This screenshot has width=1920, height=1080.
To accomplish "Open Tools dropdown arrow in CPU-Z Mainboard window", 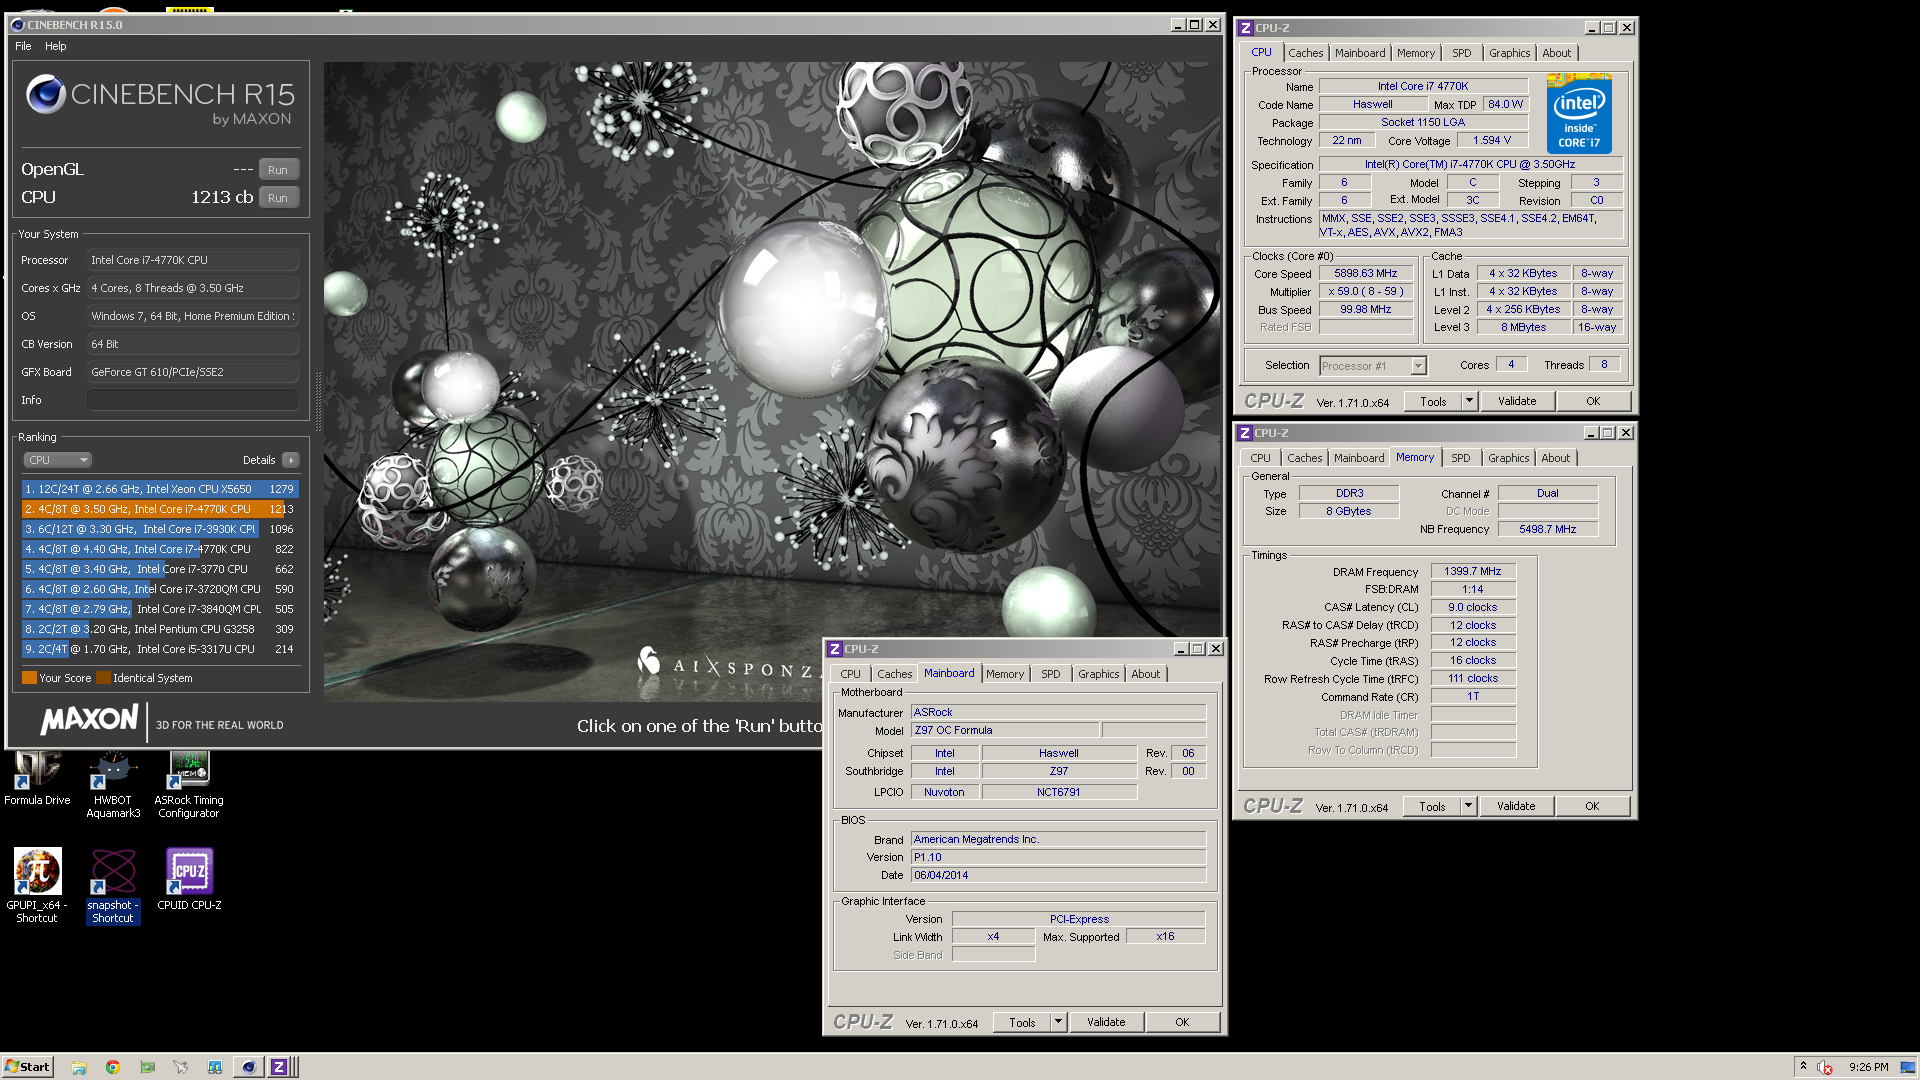I will 1058,1022.
